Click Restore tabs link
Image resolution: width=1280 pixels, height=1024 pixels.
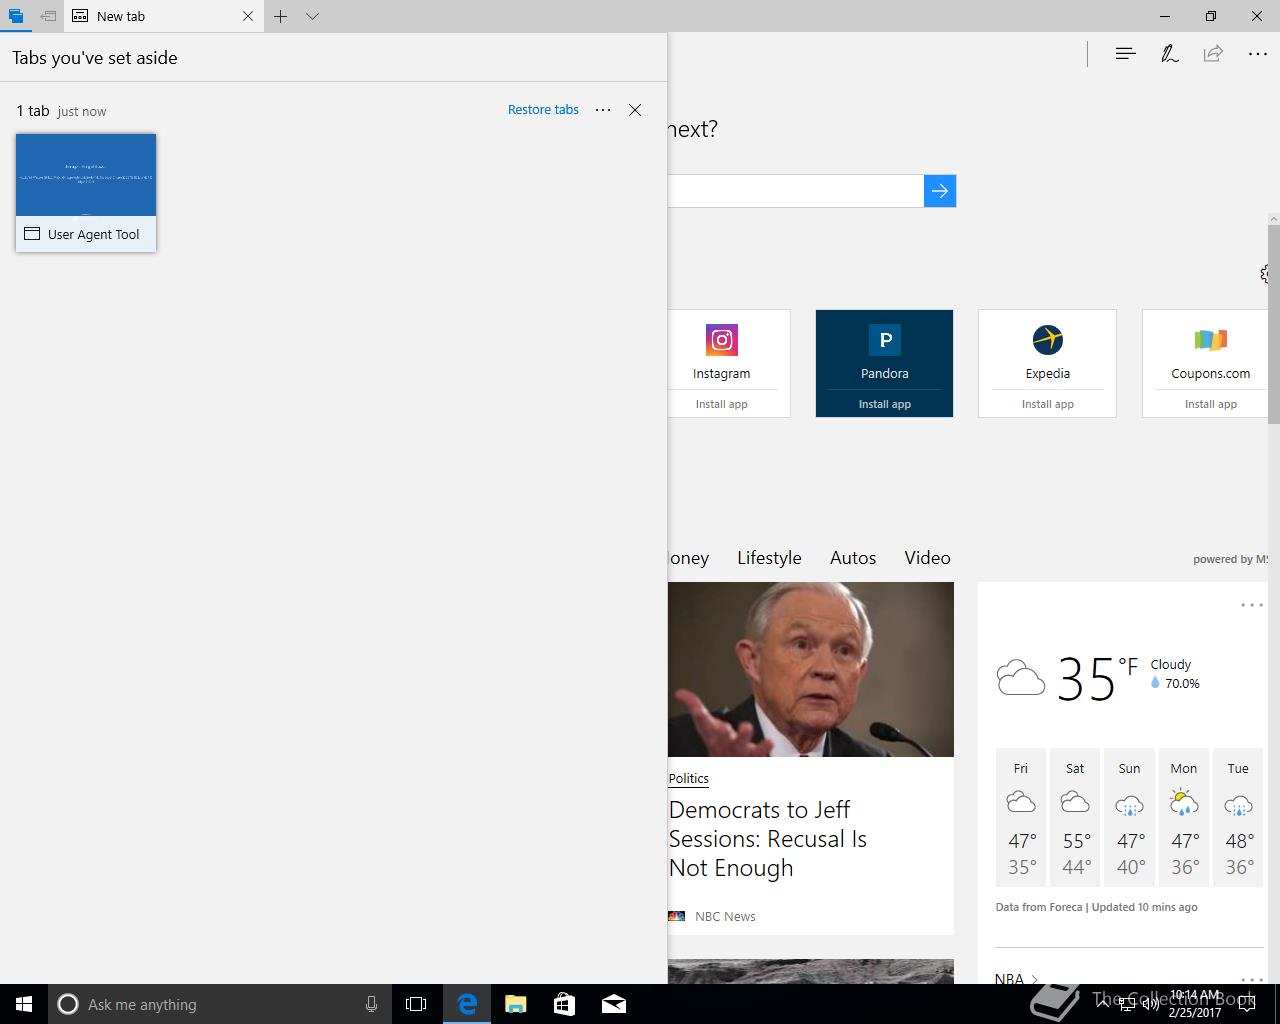point(543,110)
